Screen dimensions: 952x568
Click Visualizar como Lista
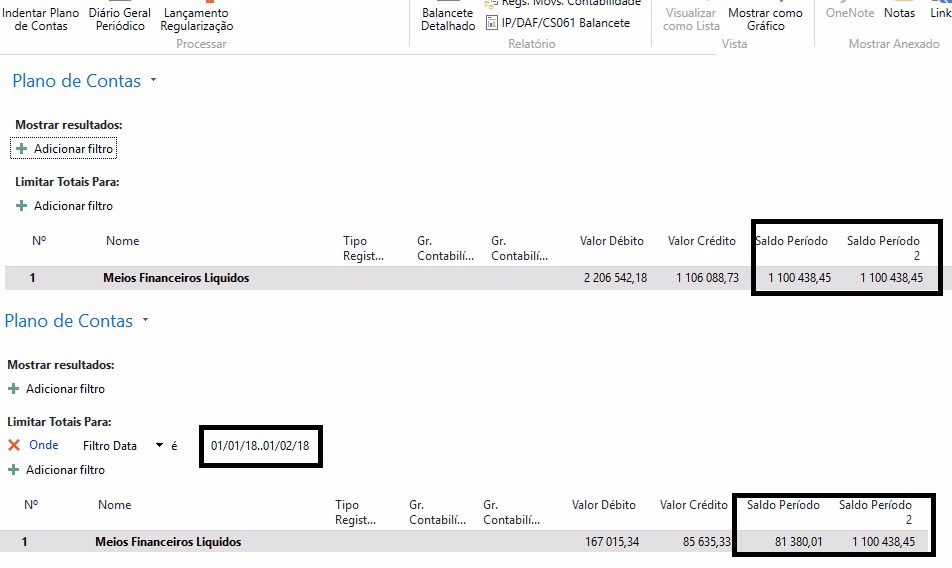click(x=692, y=19)
